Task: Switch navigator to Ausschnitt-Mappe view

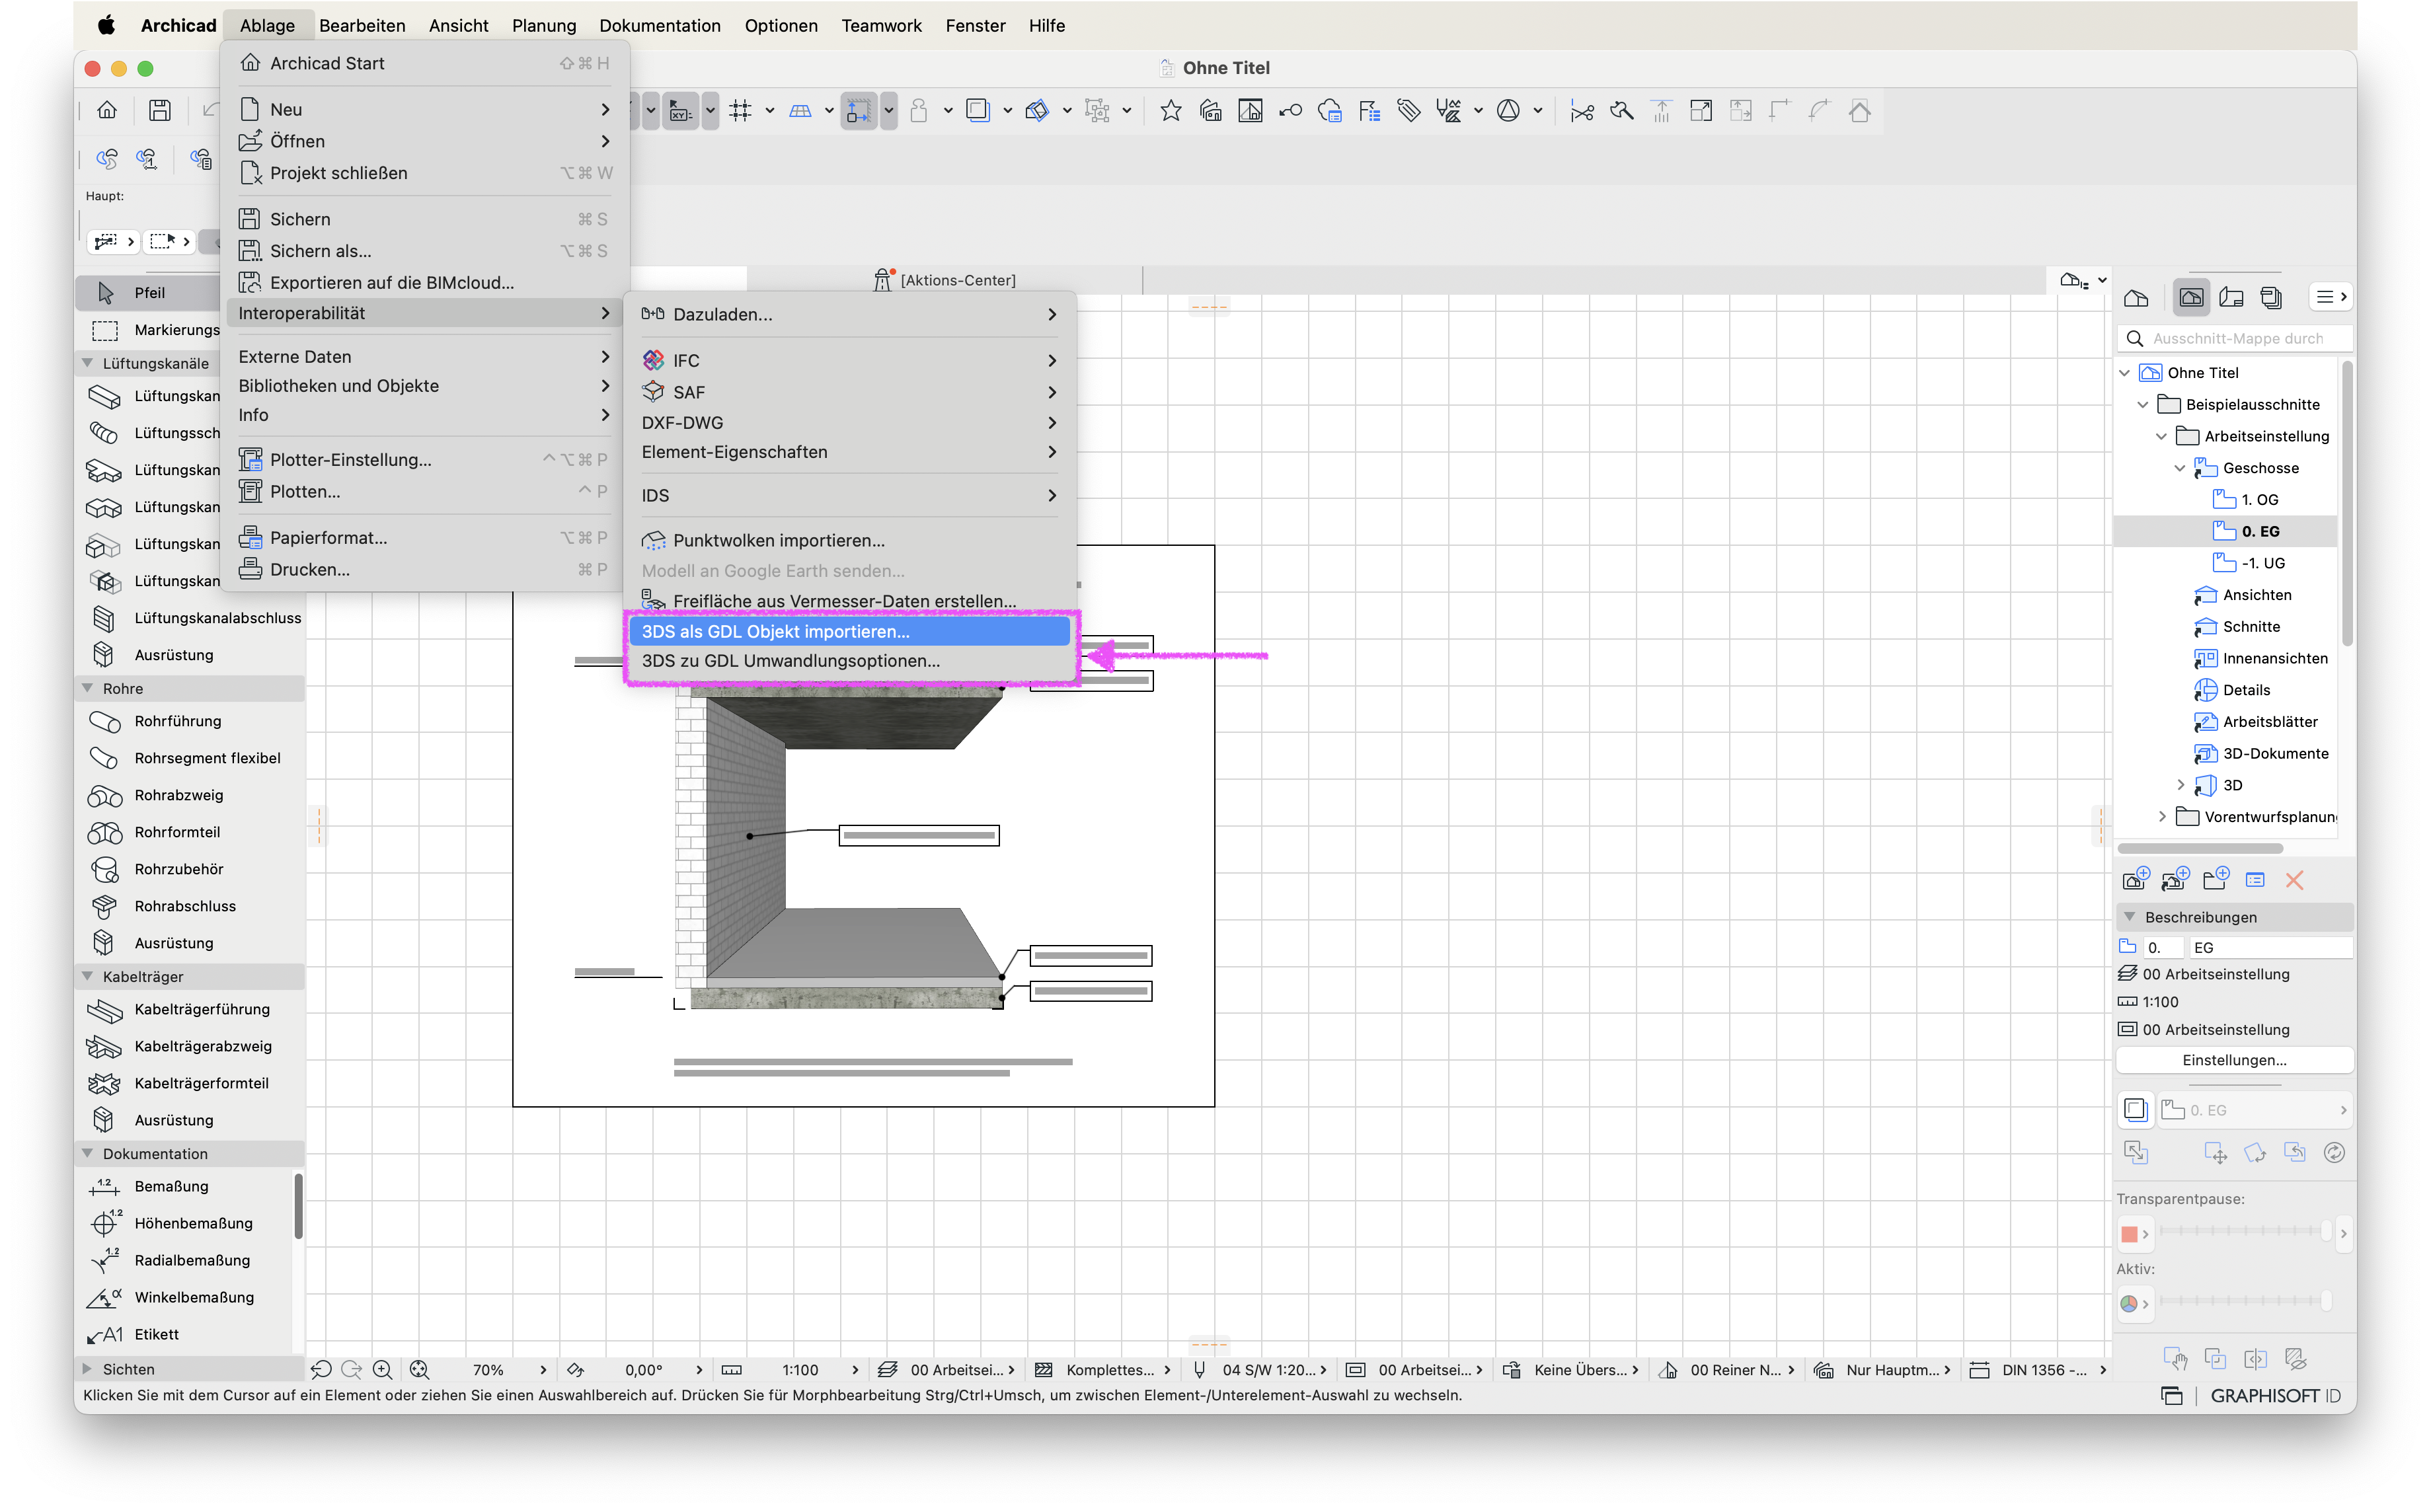Action: click(x=2191, y=297)
